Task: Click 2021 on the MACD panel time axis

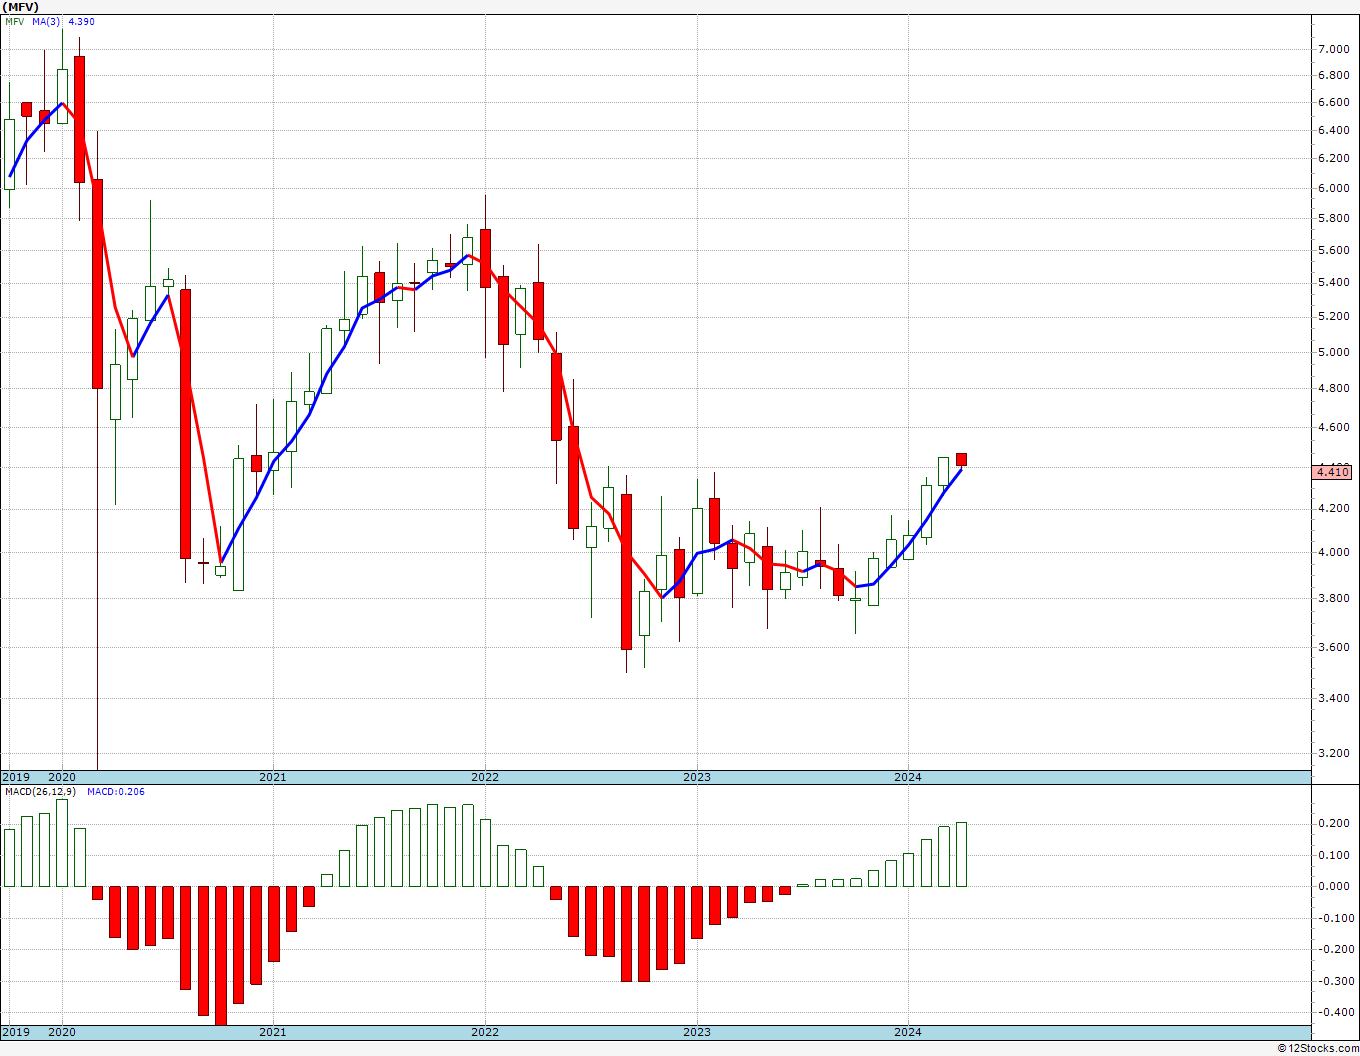Action: pos(273,1032)
